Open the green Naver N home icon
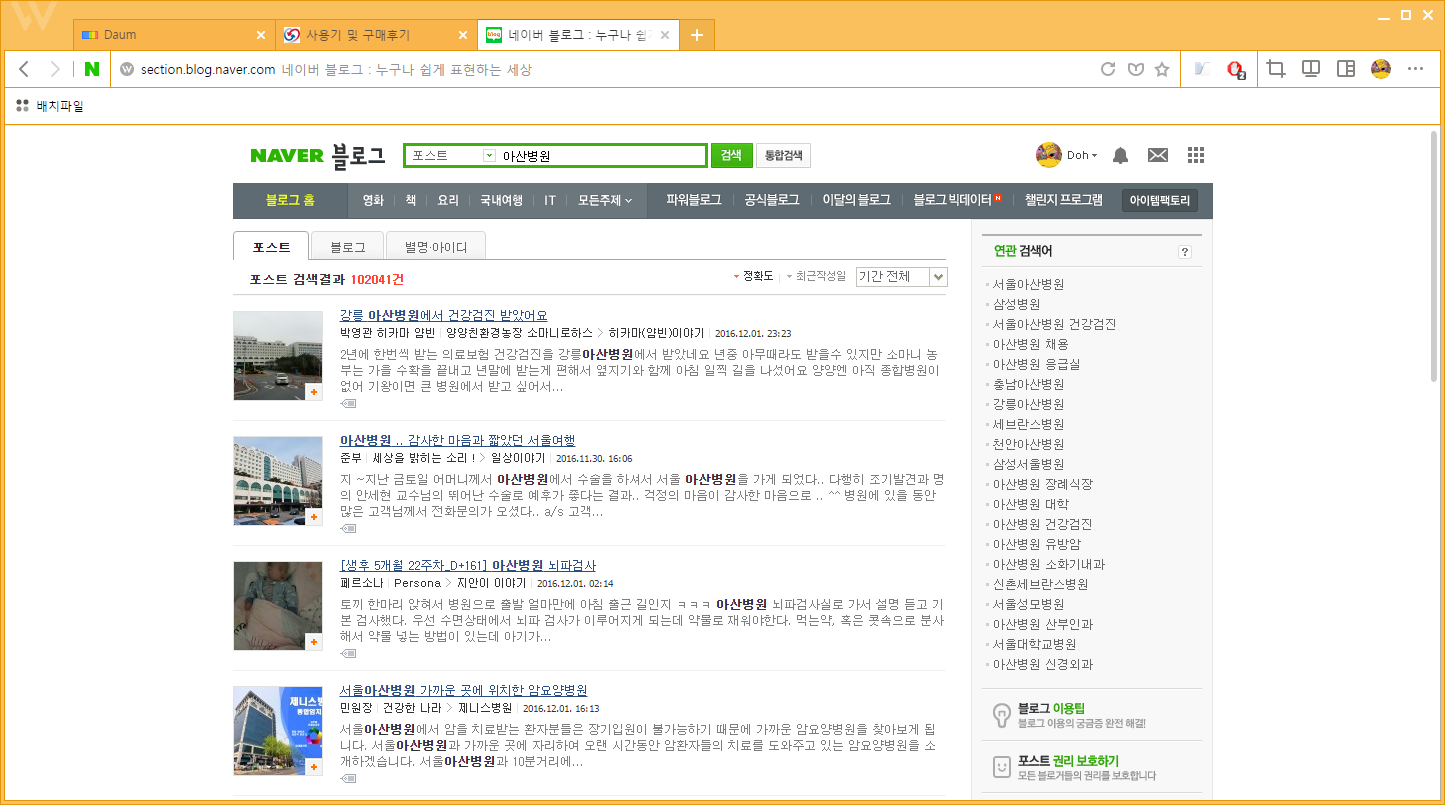1445x805 pixels. 92,69
